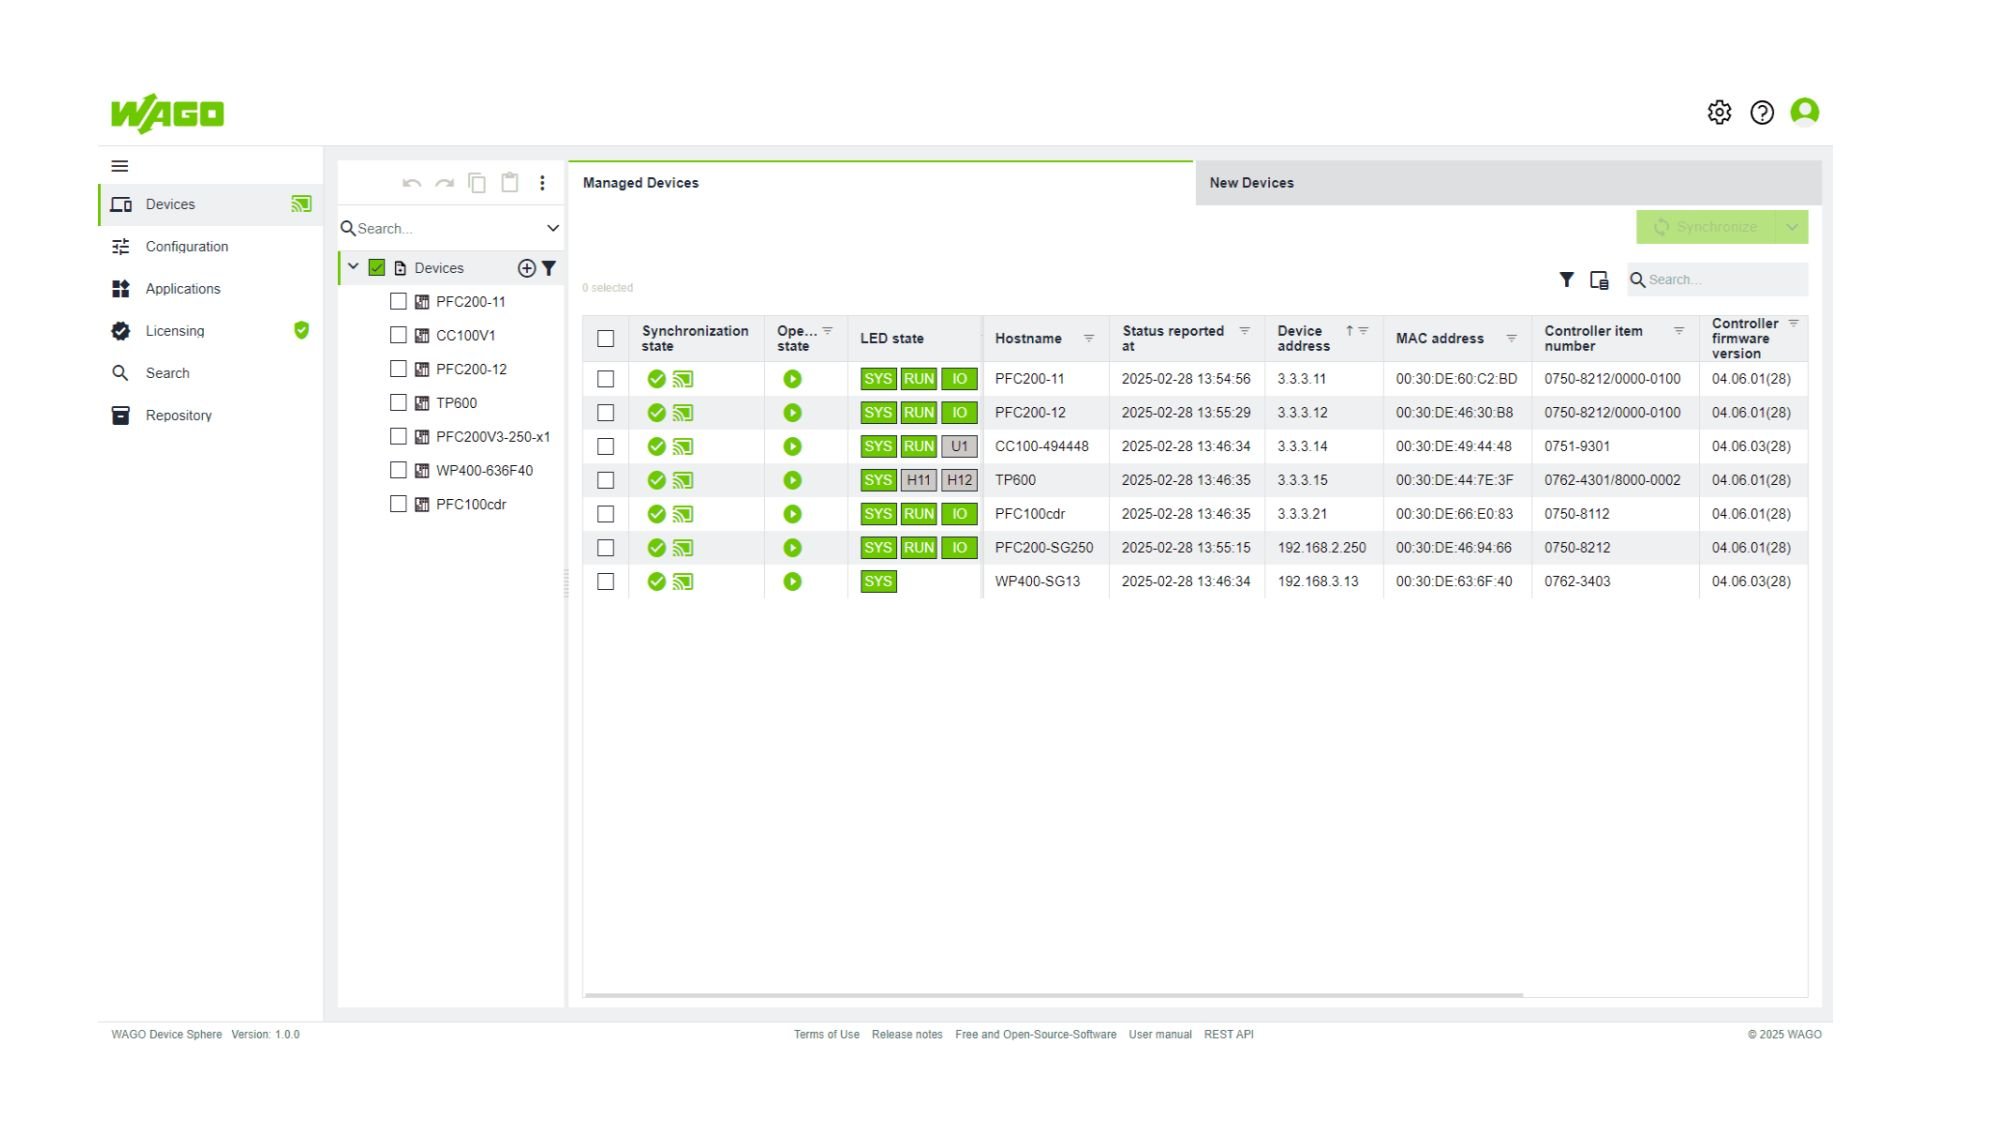Open Repository in the sidebar
This screenshot has height=1125, width=2000.
tap(211, 415)
